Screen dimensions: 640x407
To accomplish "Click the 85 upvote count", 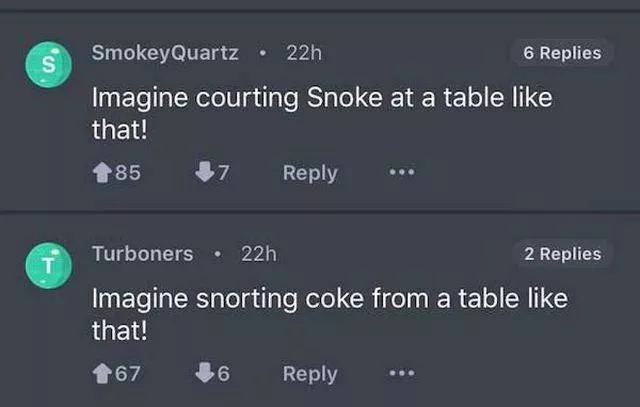I will (128, 173).
